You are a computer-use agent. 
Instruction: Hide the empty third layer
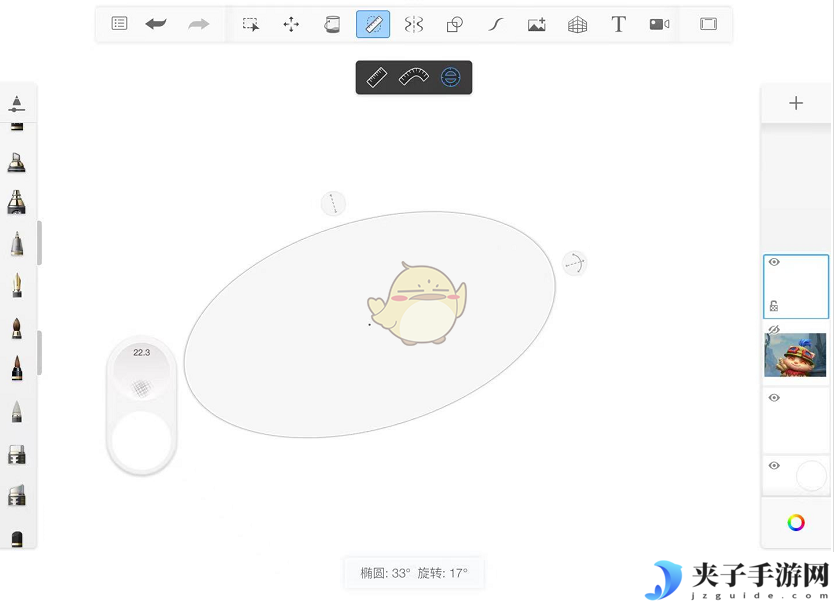click(x=774, y=398)
